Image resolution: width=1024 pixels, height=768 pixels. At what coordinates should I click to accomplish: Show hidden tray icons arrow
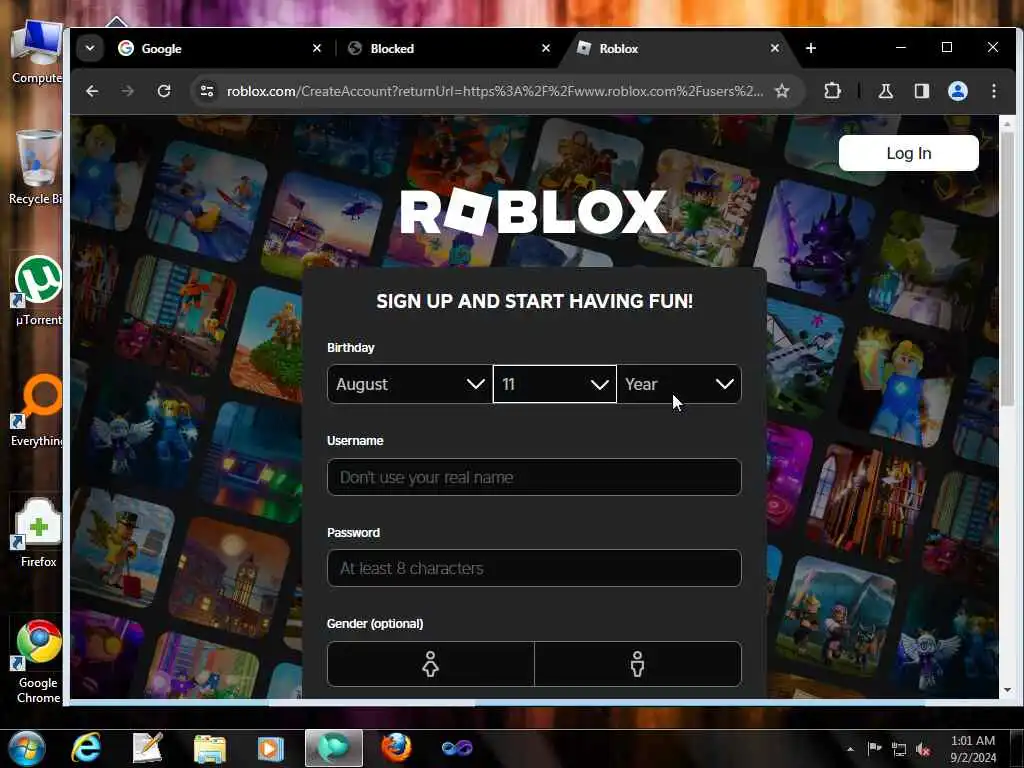click(x=850, y=749)
